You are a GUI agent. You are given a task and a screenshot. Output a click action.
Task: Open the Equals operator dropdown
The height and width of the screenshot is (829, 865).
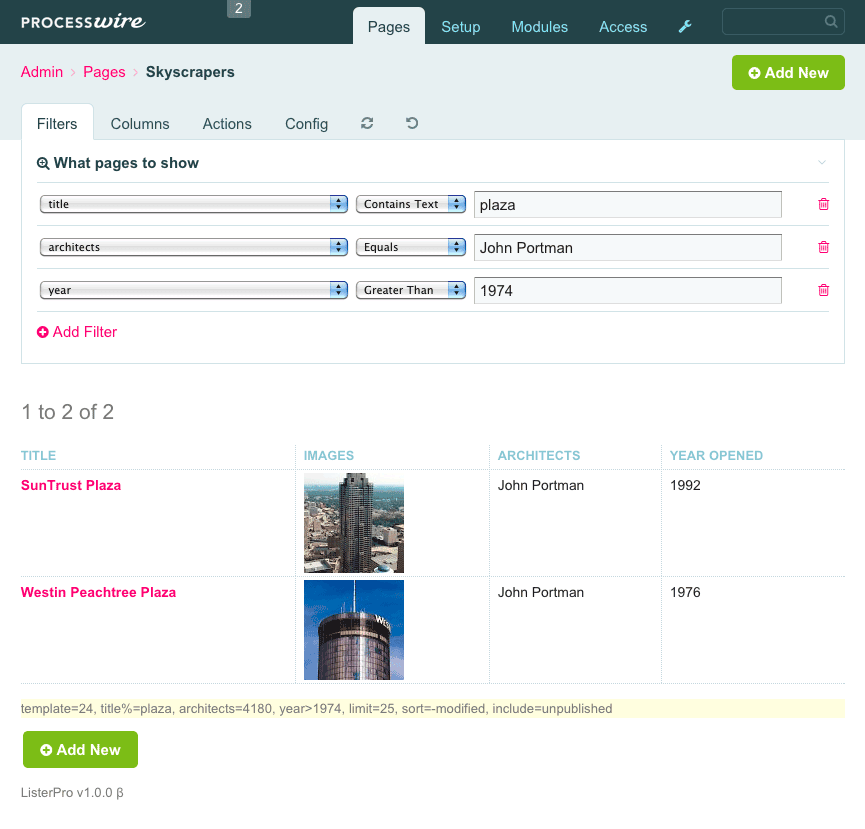411,247
